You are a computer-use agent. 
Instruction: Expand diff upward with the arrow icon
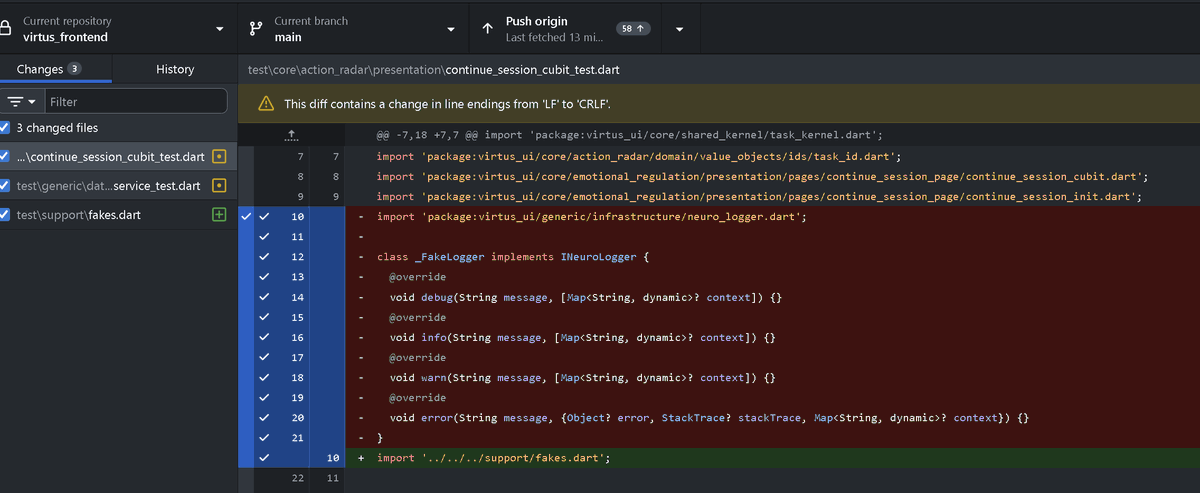point(291,135)
